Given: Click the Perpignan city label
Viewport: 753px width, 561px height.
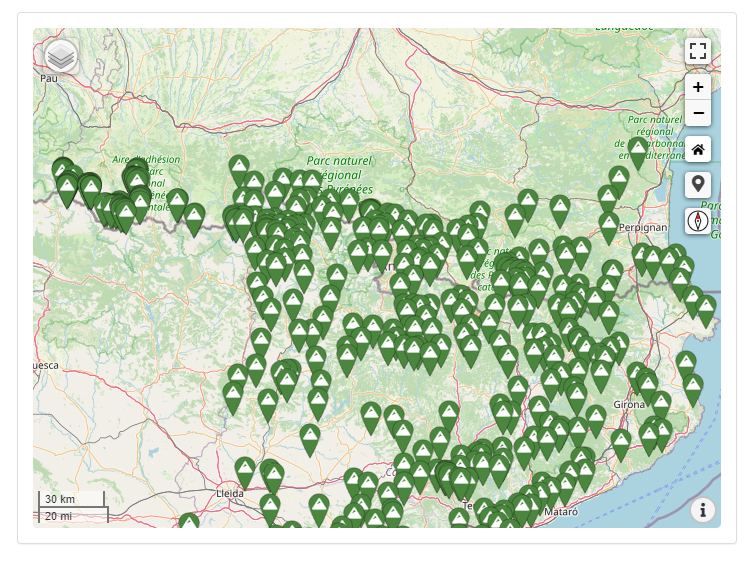Looking at the screenshot, I should [643, 227].
